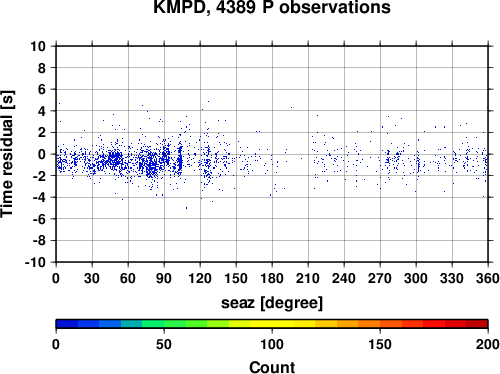
Task: Click the y-axis tick label -10
Action: 35,262
